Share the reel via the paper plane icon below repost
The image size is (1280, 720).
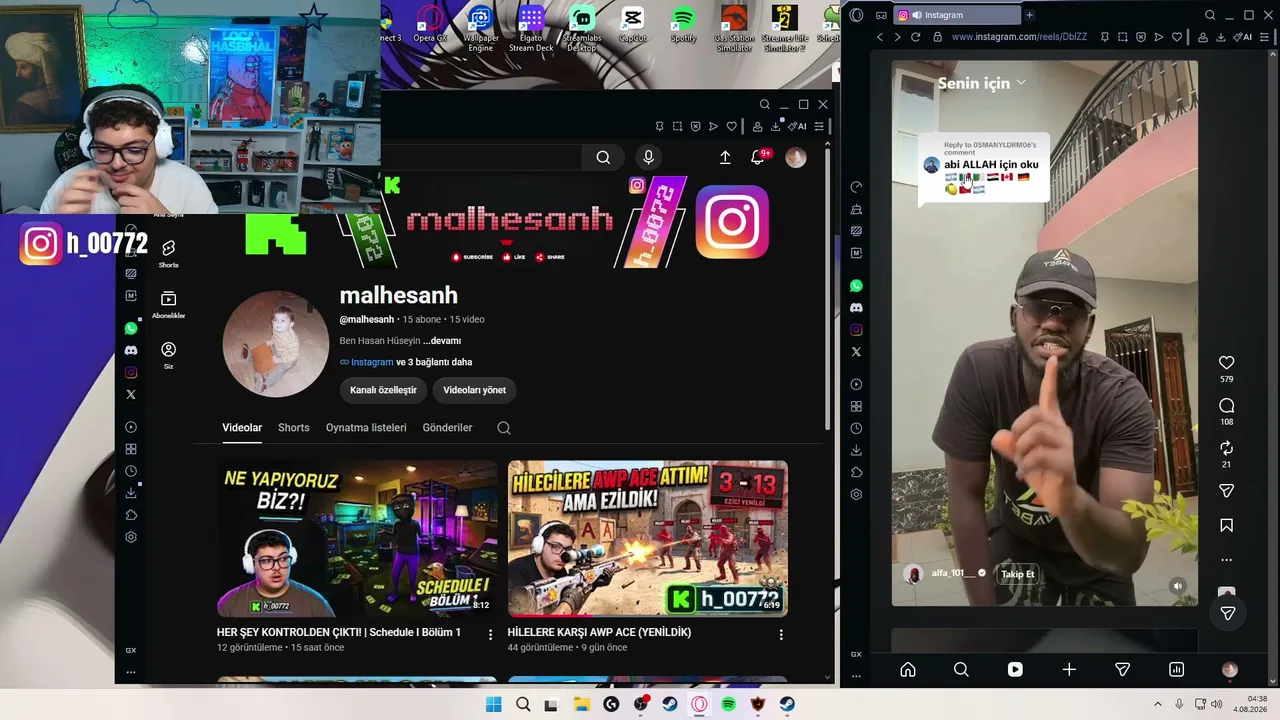click(1226, 491)
